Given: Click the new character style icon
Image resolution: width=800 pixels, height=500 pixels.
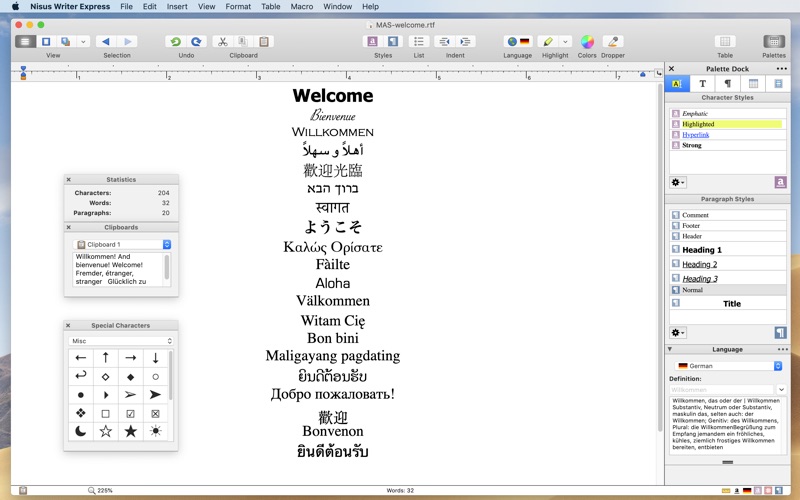Looking at the screenshot, I should [780, 182].
